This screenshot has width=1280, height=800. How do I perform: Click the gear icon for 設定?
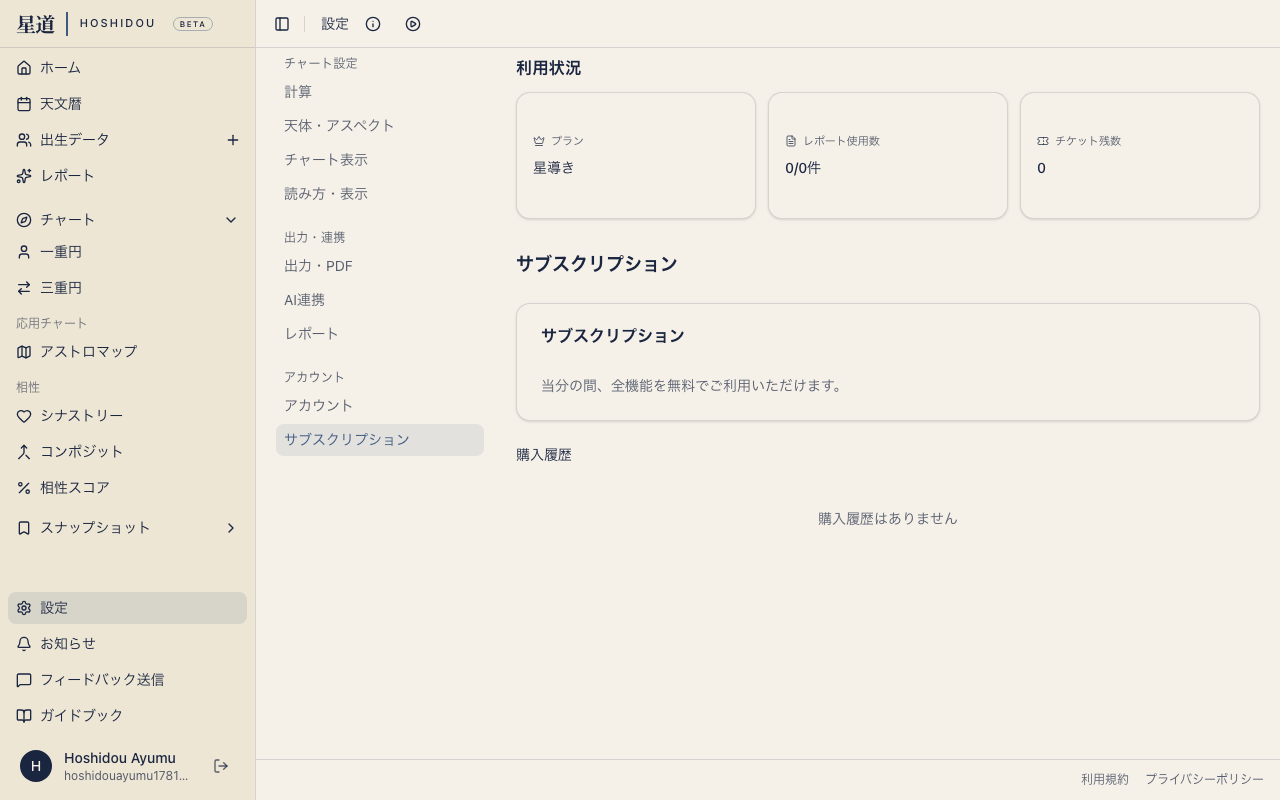[24, 608]
